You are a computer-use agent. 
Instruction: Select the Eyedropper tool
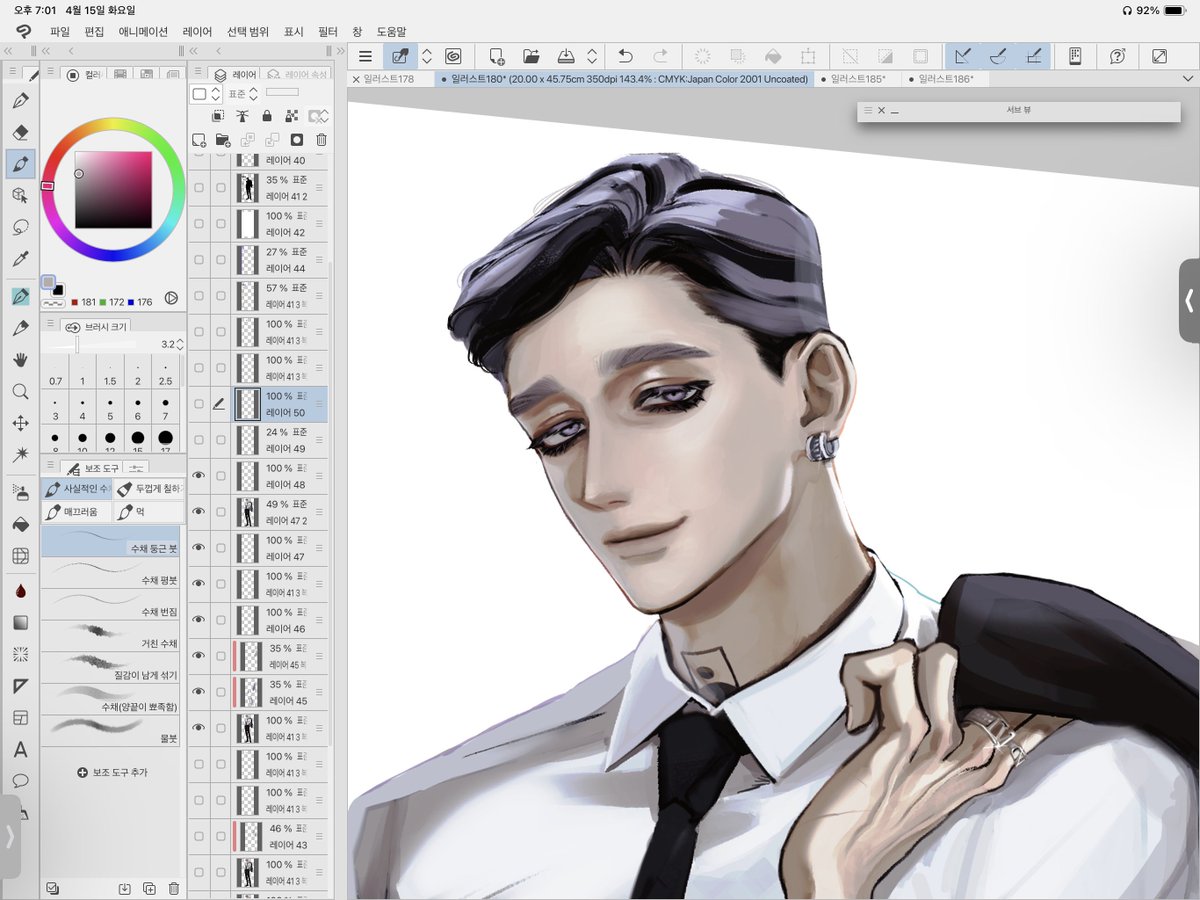pos(20,259)
